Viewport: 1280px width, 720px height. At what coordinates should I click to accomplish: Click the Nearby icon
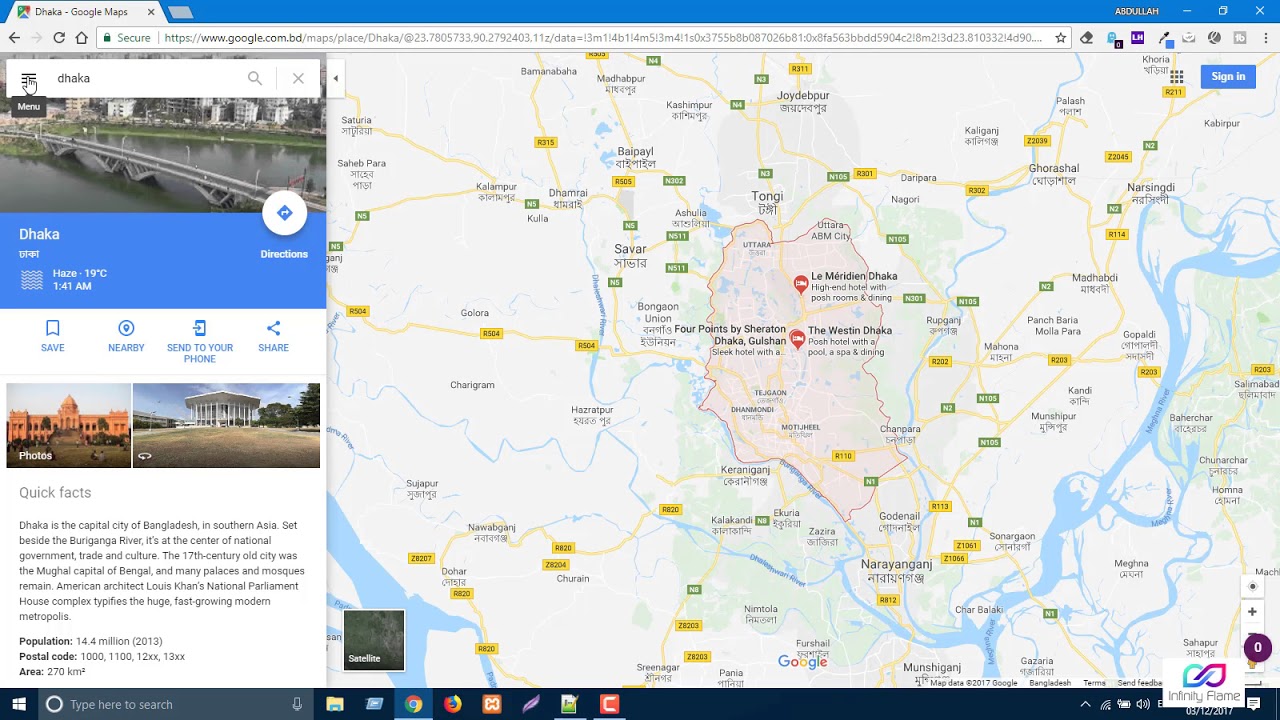pyautogui.click(x=126, y=328)
